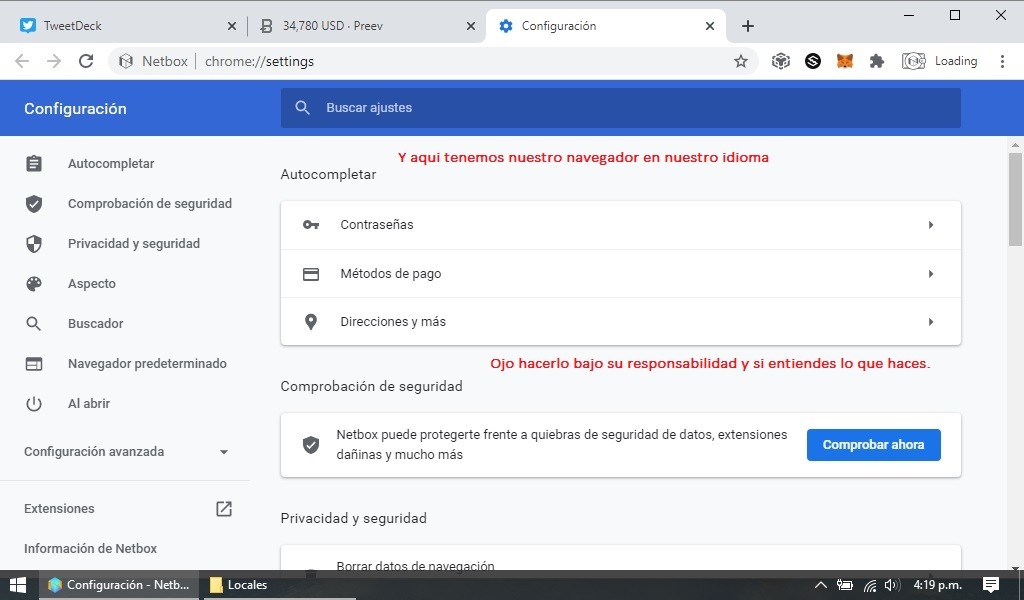Screen dimensions: 1024x600
Task: Click the back navigation arrow
Action: pyautogui.click(x=22, y=61)
